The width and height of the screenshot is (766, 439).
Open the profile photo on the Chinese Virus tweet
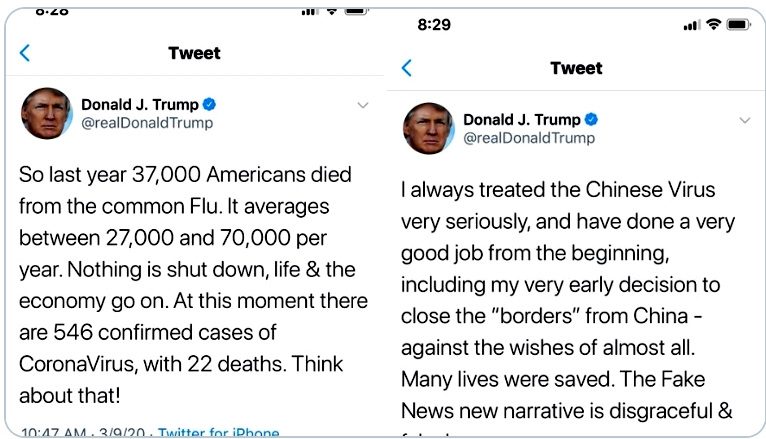pyautogui.click(x=428, y=128)
